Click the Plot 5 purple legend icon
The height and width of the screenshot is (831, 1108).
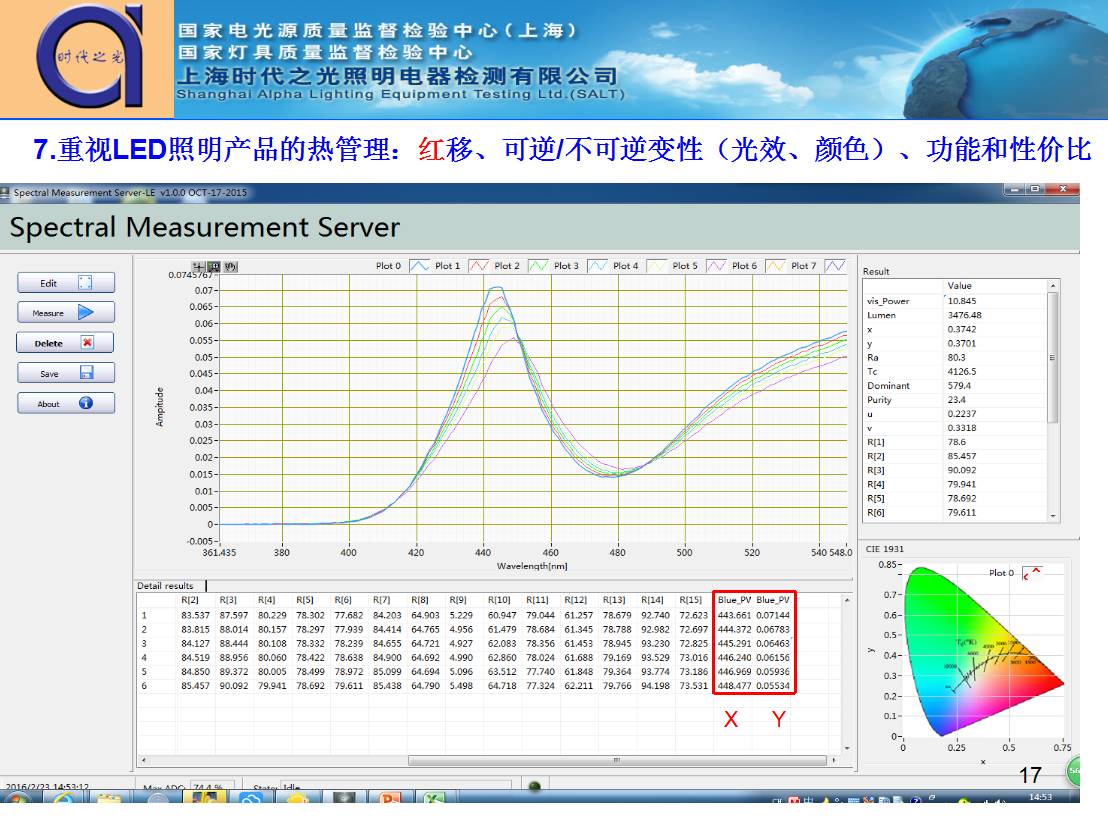[x=717, y=266]
